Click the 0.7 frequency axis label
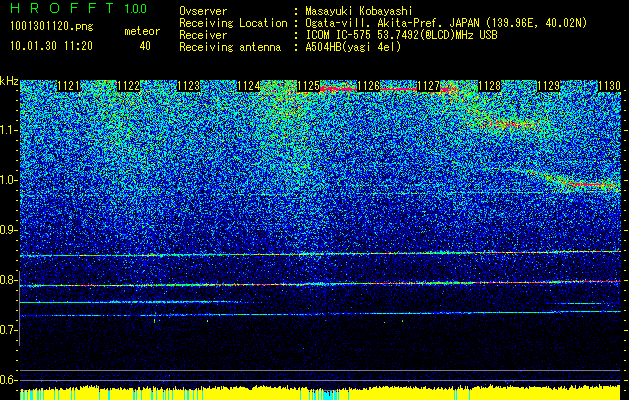The image size is (629, 400). [8, 330]
